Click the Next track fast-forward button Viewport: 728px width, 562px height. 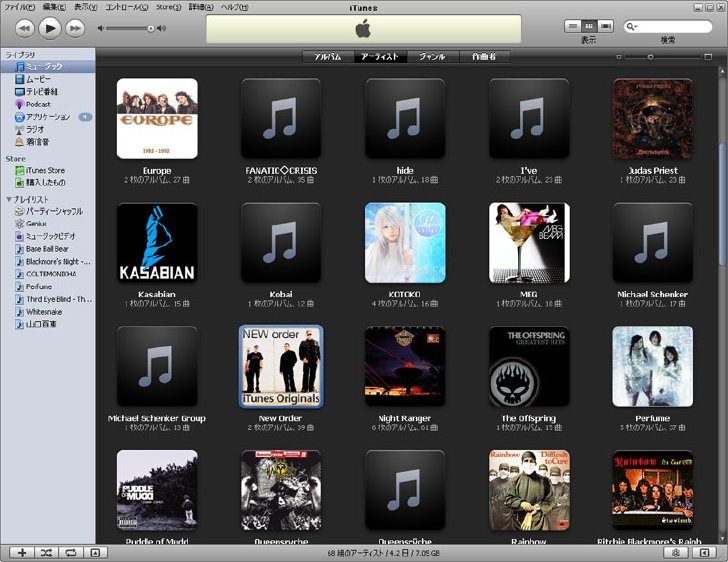click(75, 28)
